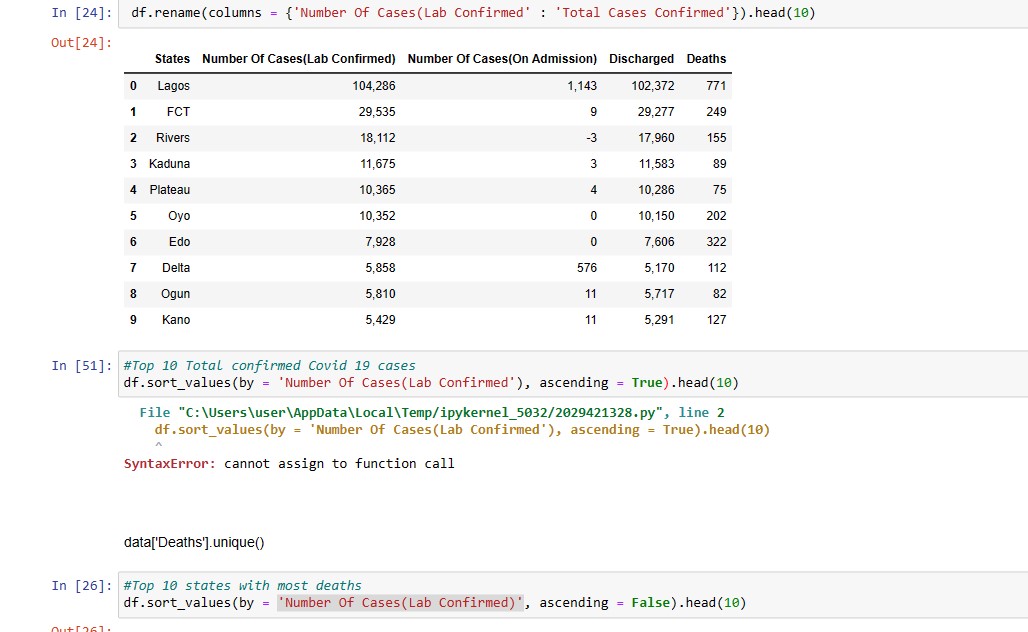1028x632 pixels.
Task: Click the 'SyntaxError: cannot assign to function call' message
Action: click(x=289, y=464)
